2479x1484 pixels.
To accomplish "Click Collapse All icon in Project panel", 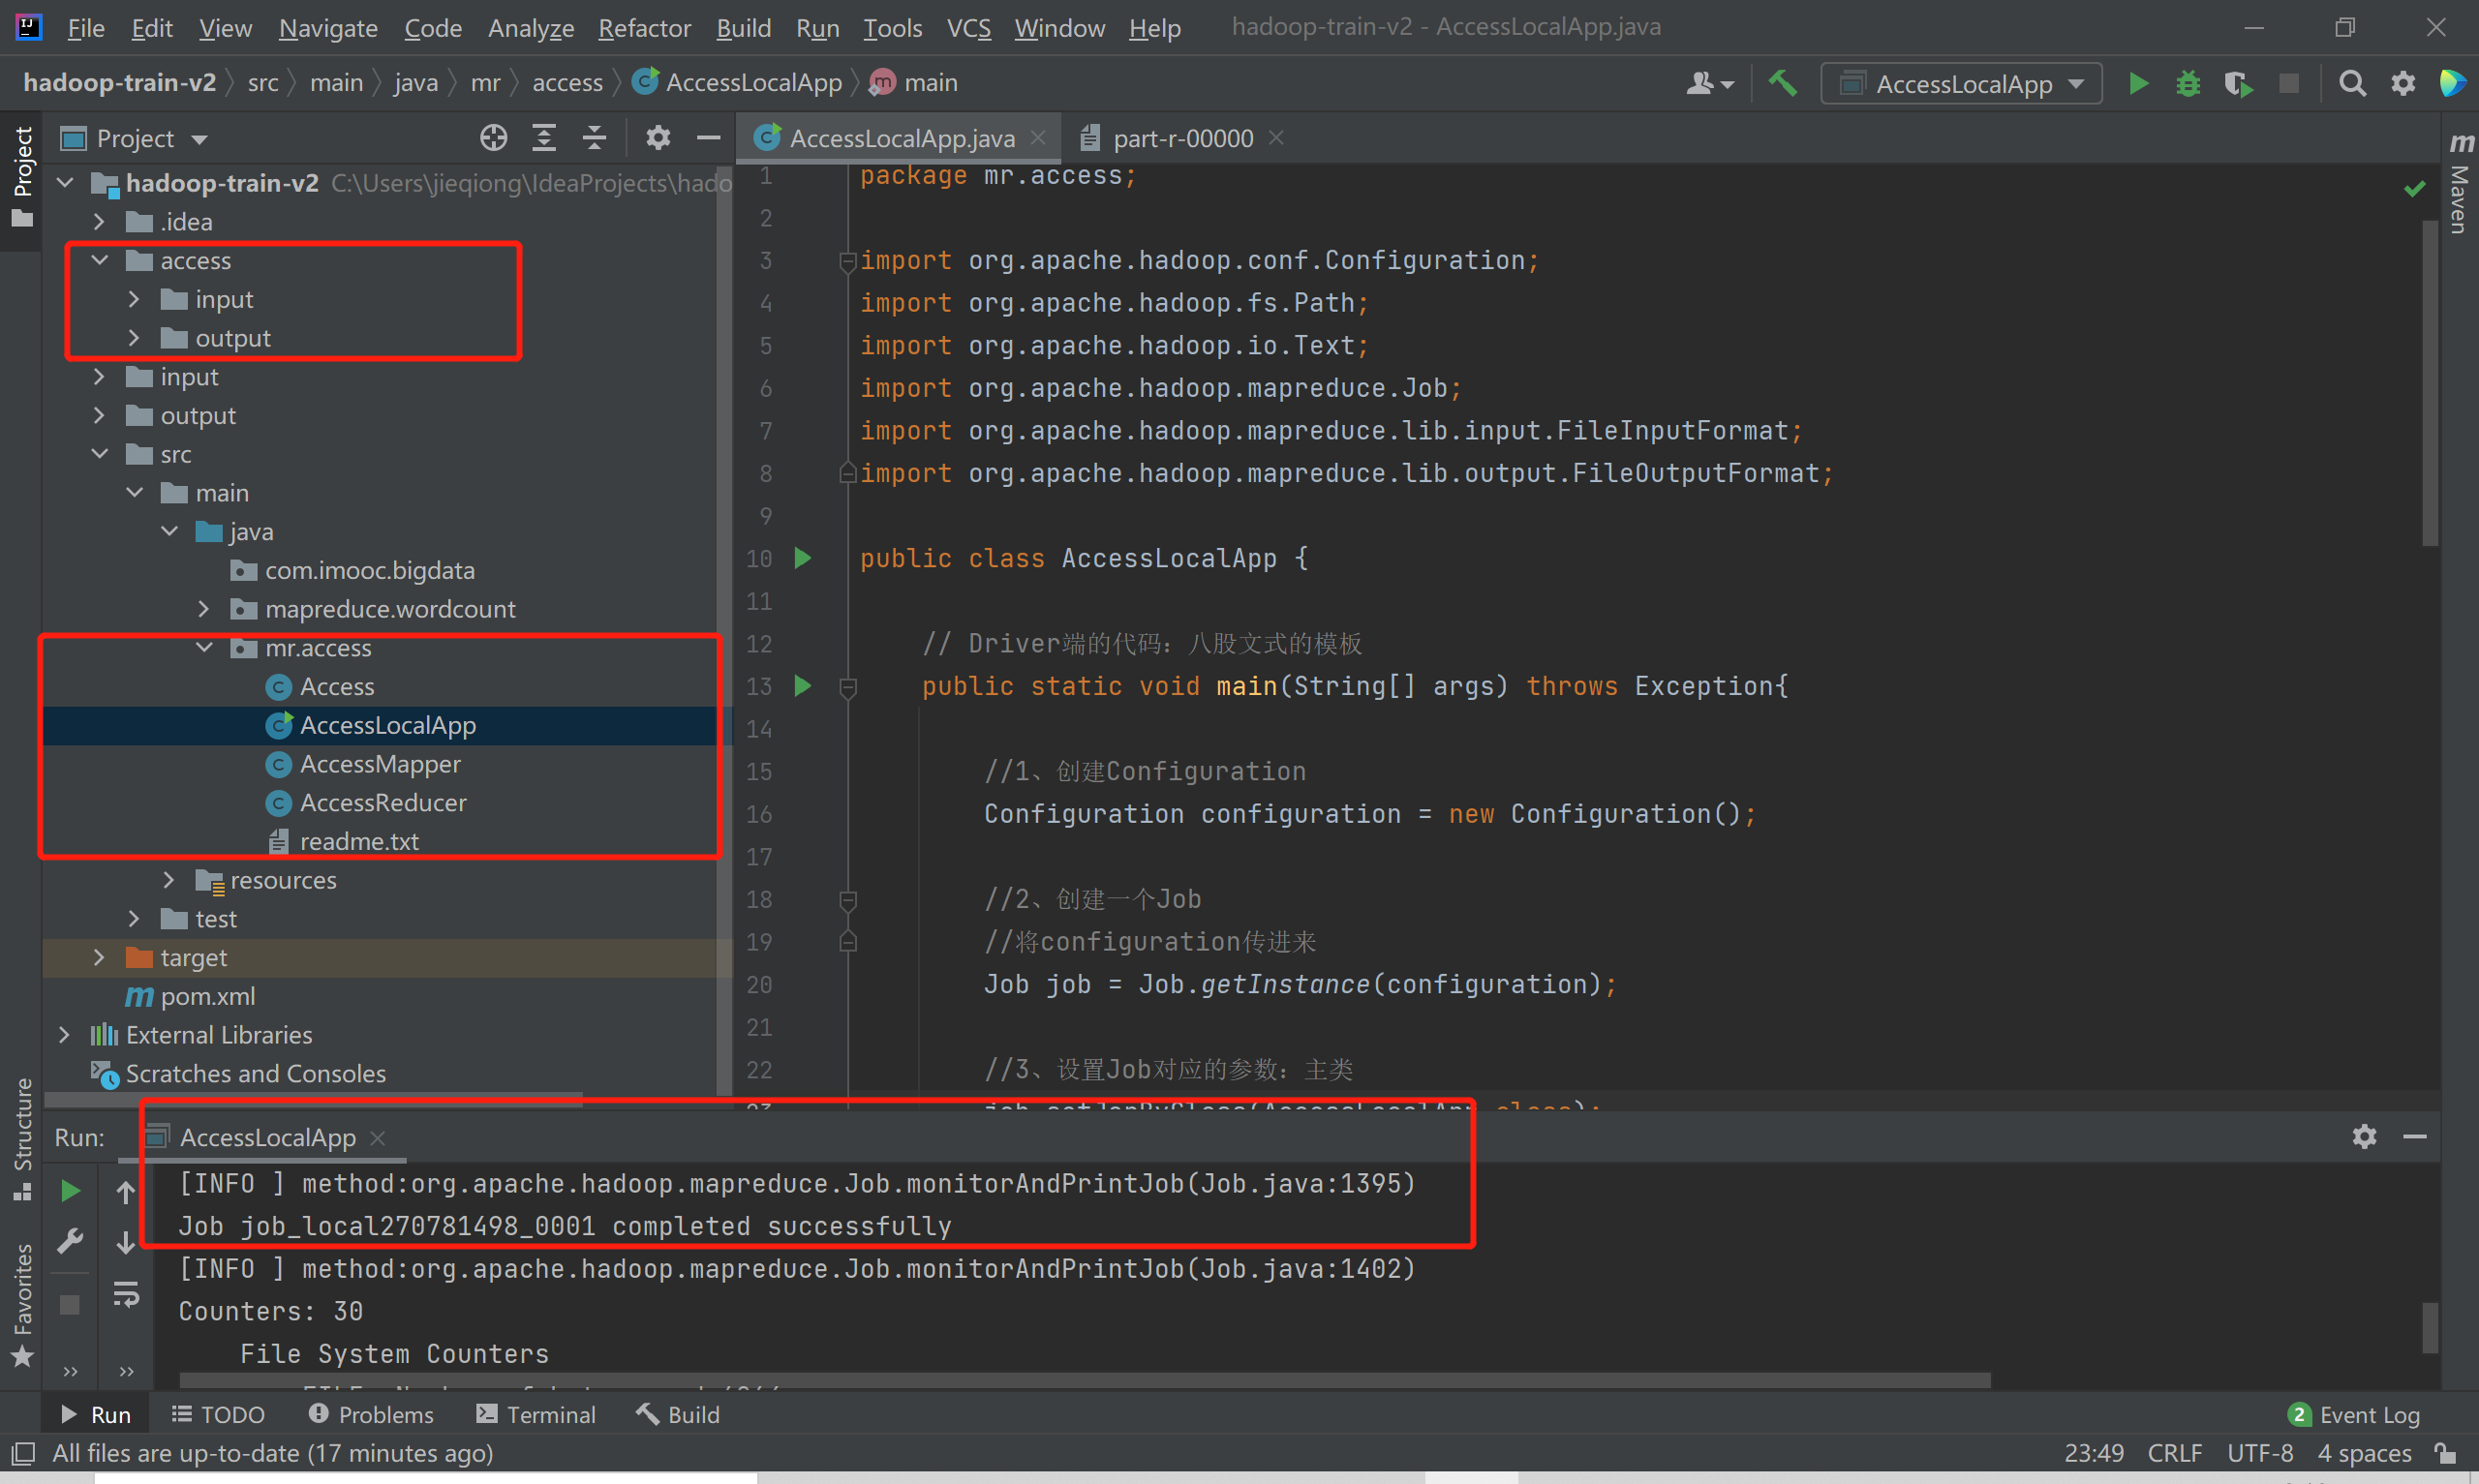I will (x=594, y=138).
